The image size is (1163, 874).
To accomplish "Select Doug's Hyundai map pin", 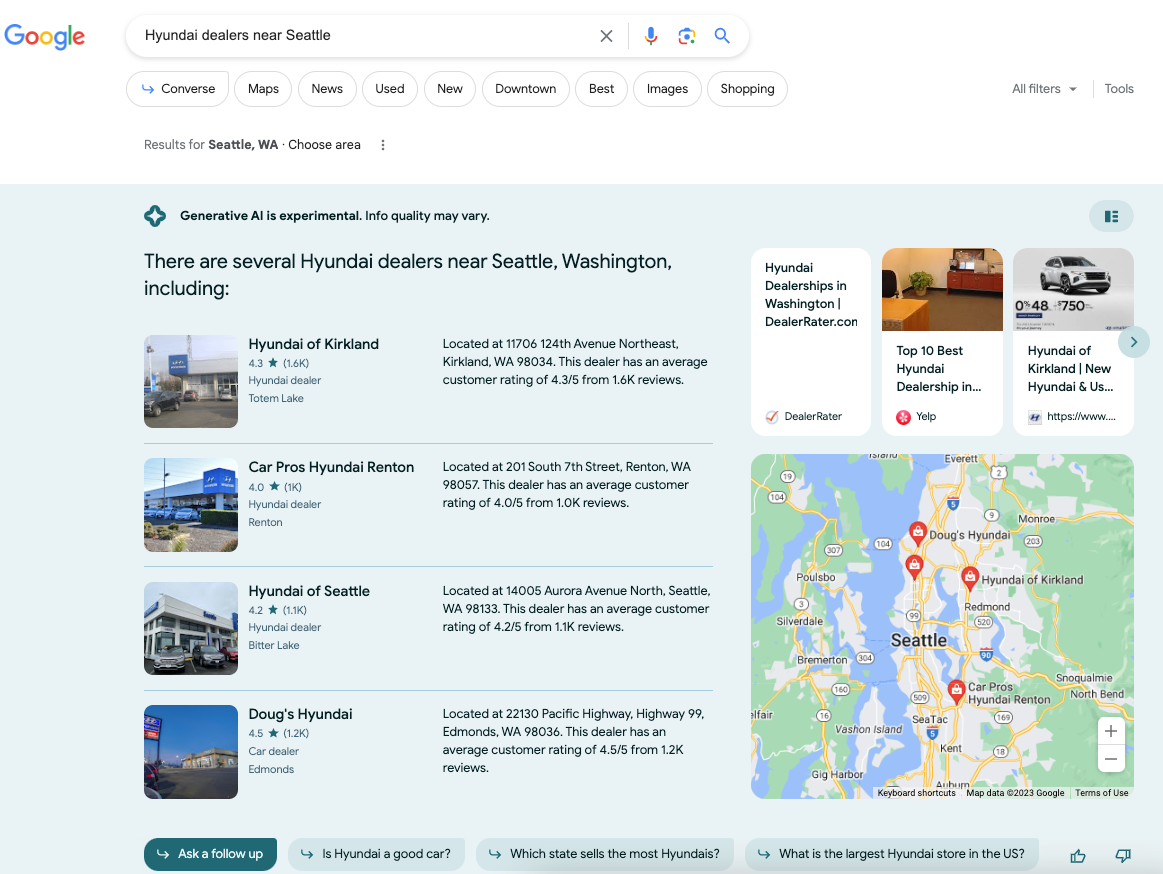I will (917, 532).
